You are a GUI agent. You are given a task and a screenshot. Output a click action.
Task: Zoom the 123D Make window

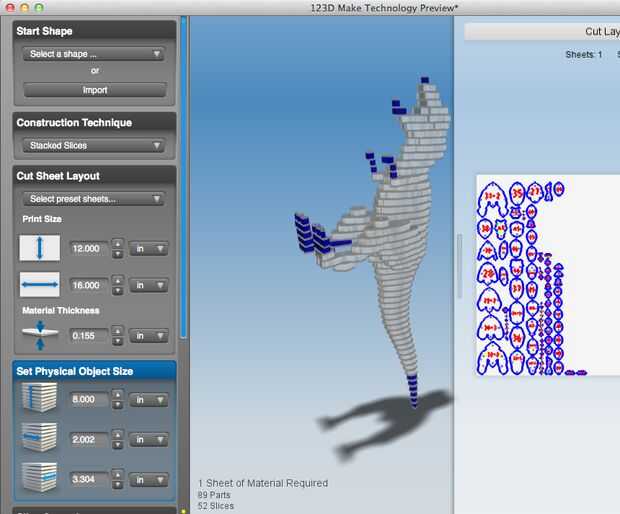coord(39,7)
